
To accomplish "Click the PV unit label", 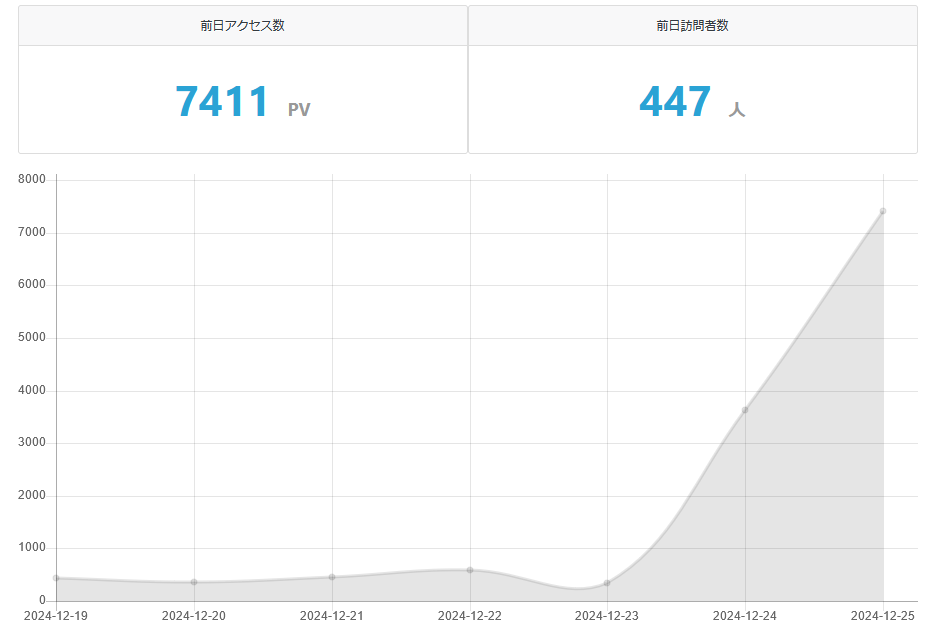I will [x=299, y=109].
